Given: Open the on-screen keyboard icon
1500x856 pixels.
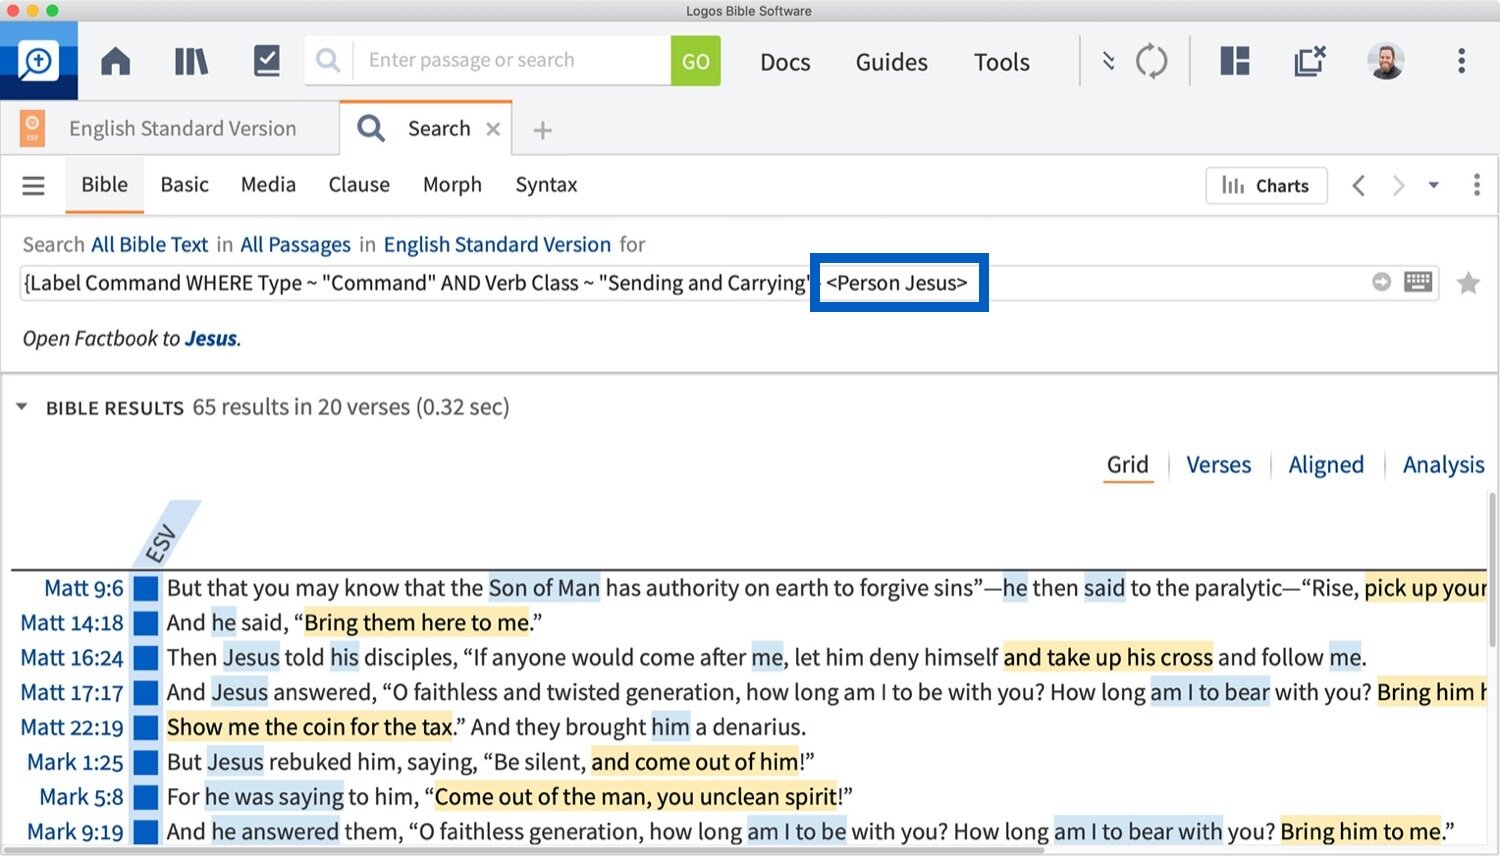Looking at the screenshot, I should 1418,282.
